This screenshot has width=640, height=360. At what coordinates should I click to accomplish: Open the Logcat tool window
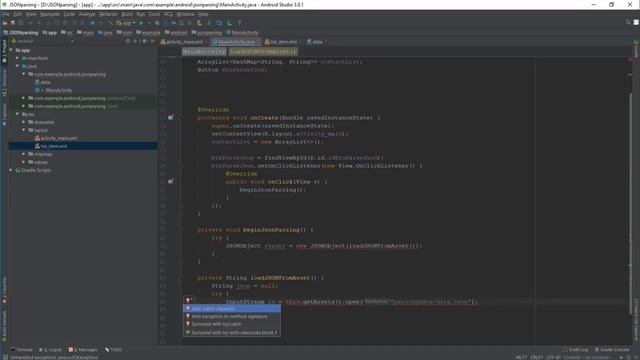pyautogui.click(x=50, y=350)
